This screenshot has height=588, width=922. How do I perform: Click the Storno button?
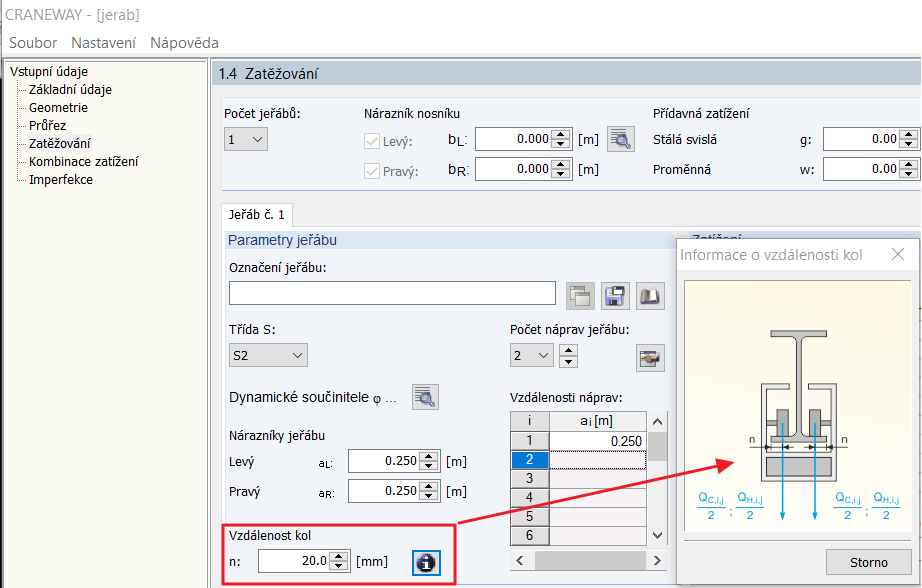click(868, 562)
